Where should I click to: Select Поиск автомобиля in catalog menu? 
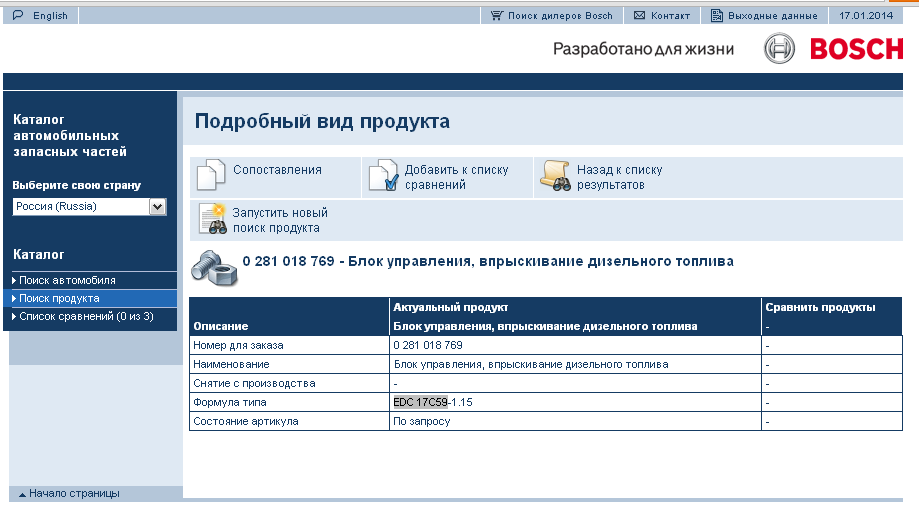point(67,280)
